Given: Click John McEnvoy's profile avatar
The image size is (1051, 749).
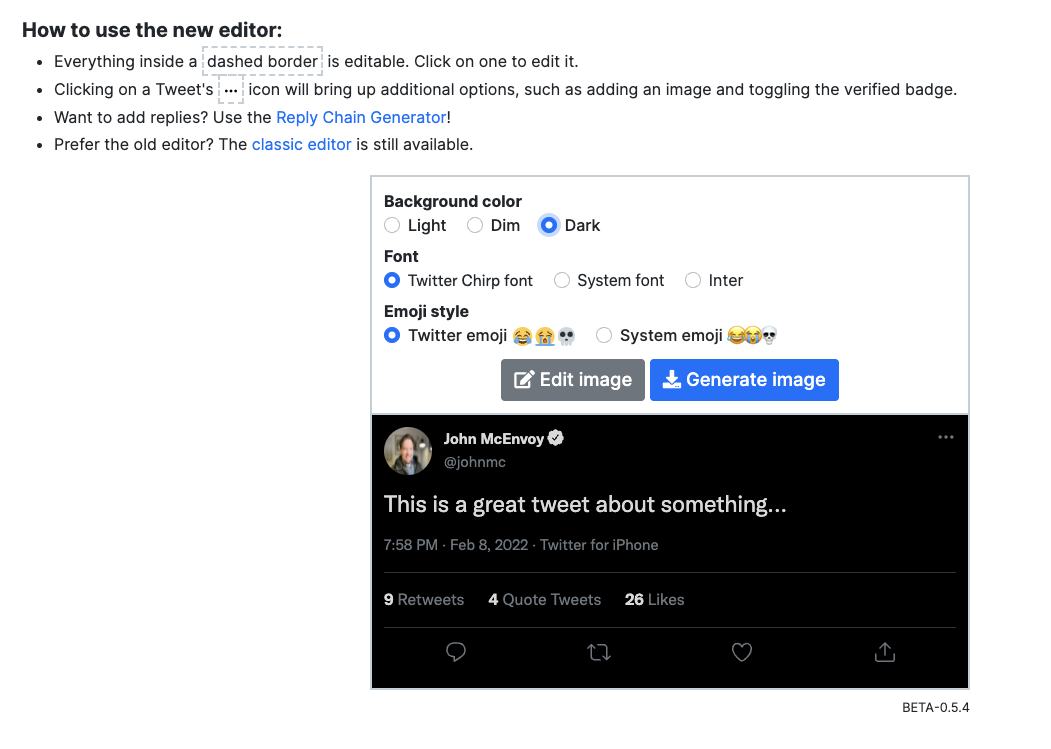Looking at the screenshot, I should [407, 450].
